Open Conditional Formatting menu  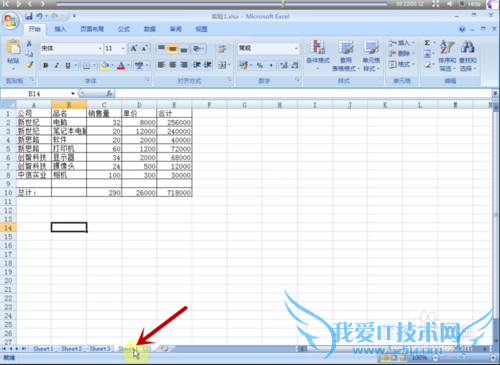coord(318,55)
